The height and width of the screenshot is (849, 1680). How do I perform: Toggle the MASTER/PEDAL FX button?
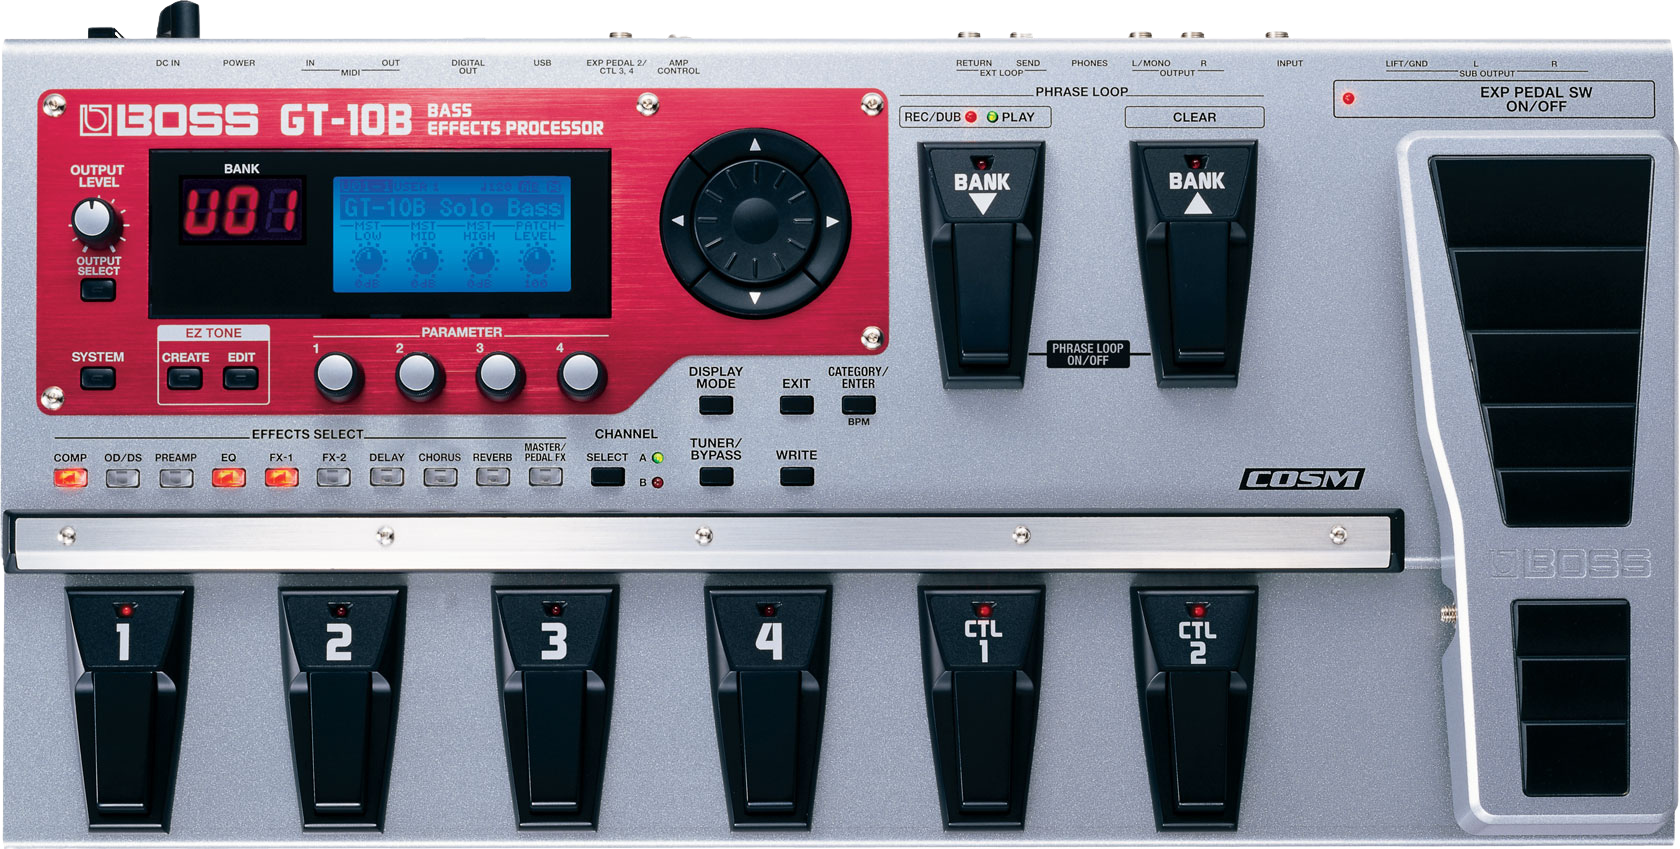(x=545, y=478)
